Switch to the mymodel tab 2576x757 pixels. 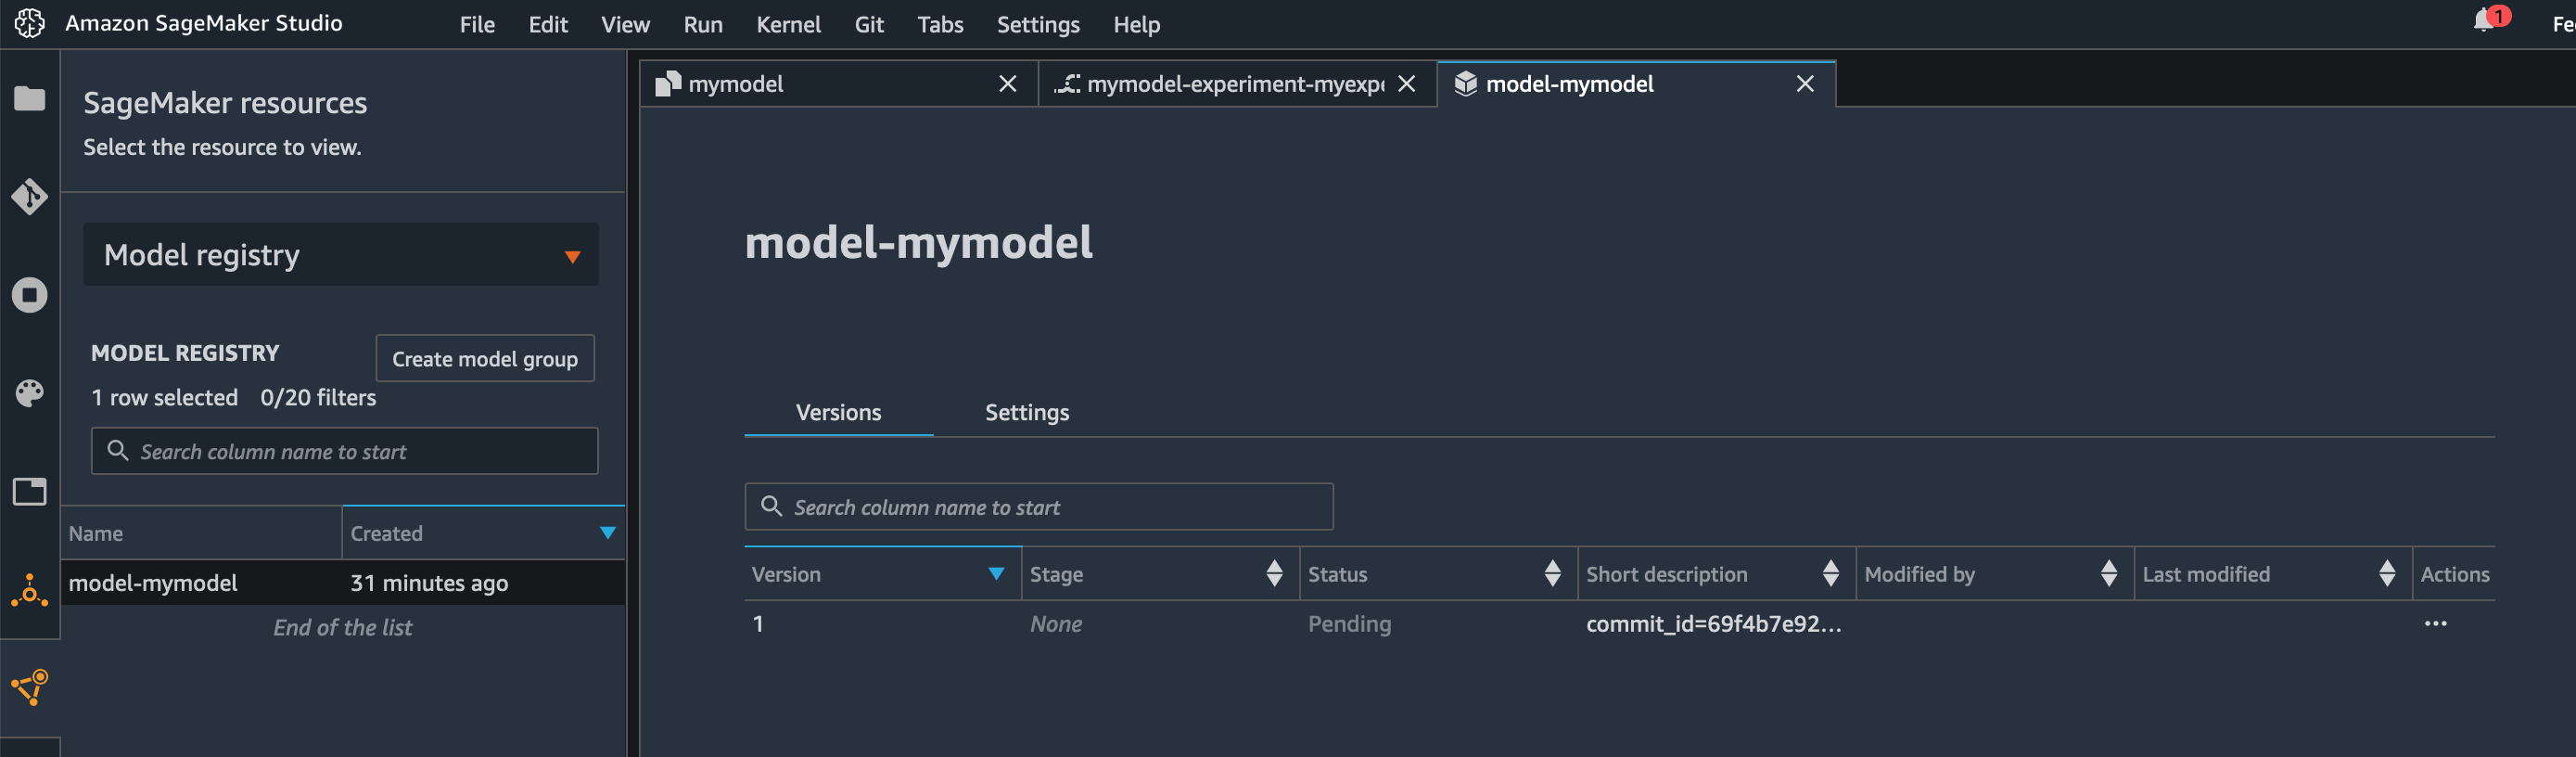pos(838,84)
